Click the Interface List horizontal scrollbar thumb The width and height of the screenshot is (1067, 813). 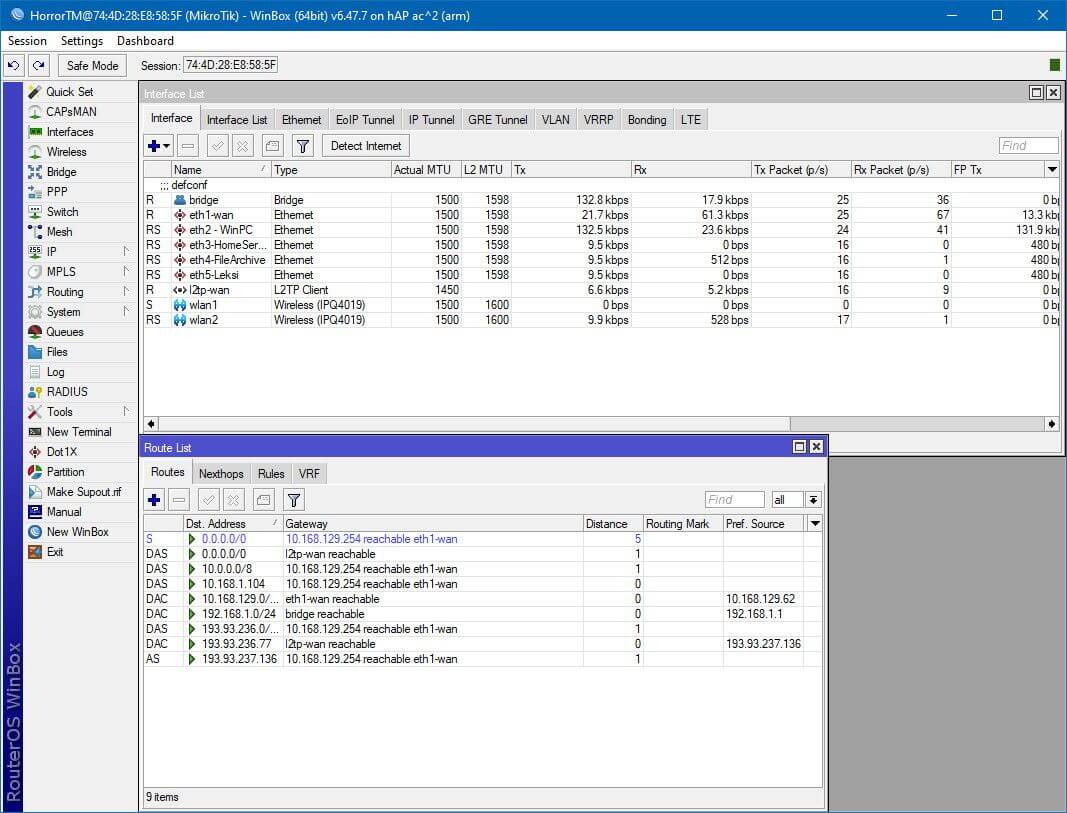tap(474, 424)
